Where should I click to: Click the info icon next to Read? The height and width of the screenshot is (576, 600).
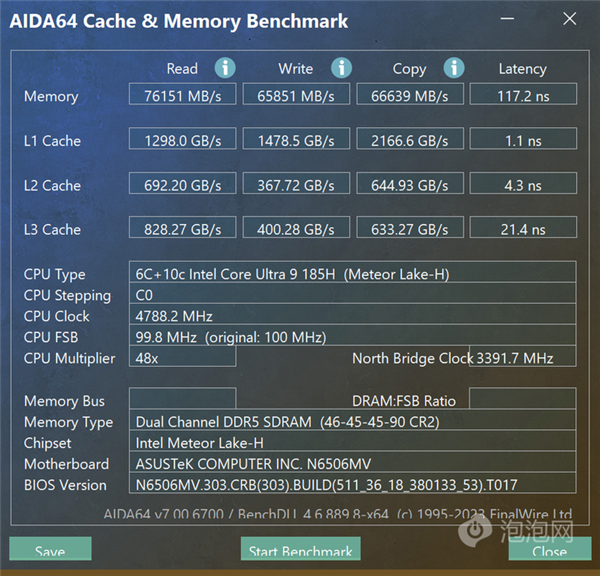(x=225, y=68)
